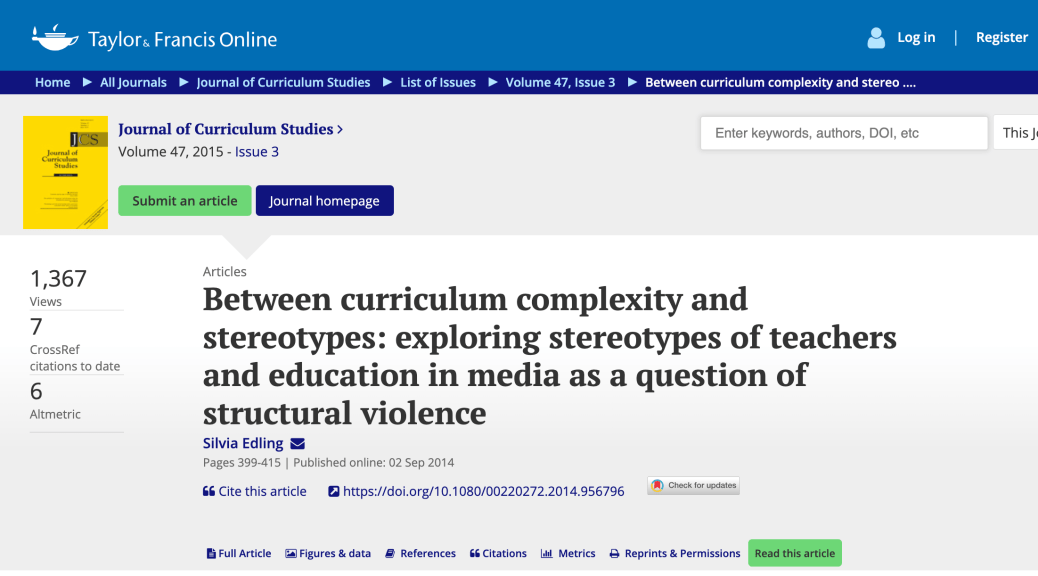Click the email envelope icon next to Silvia Edling

[x=297, y=444]
